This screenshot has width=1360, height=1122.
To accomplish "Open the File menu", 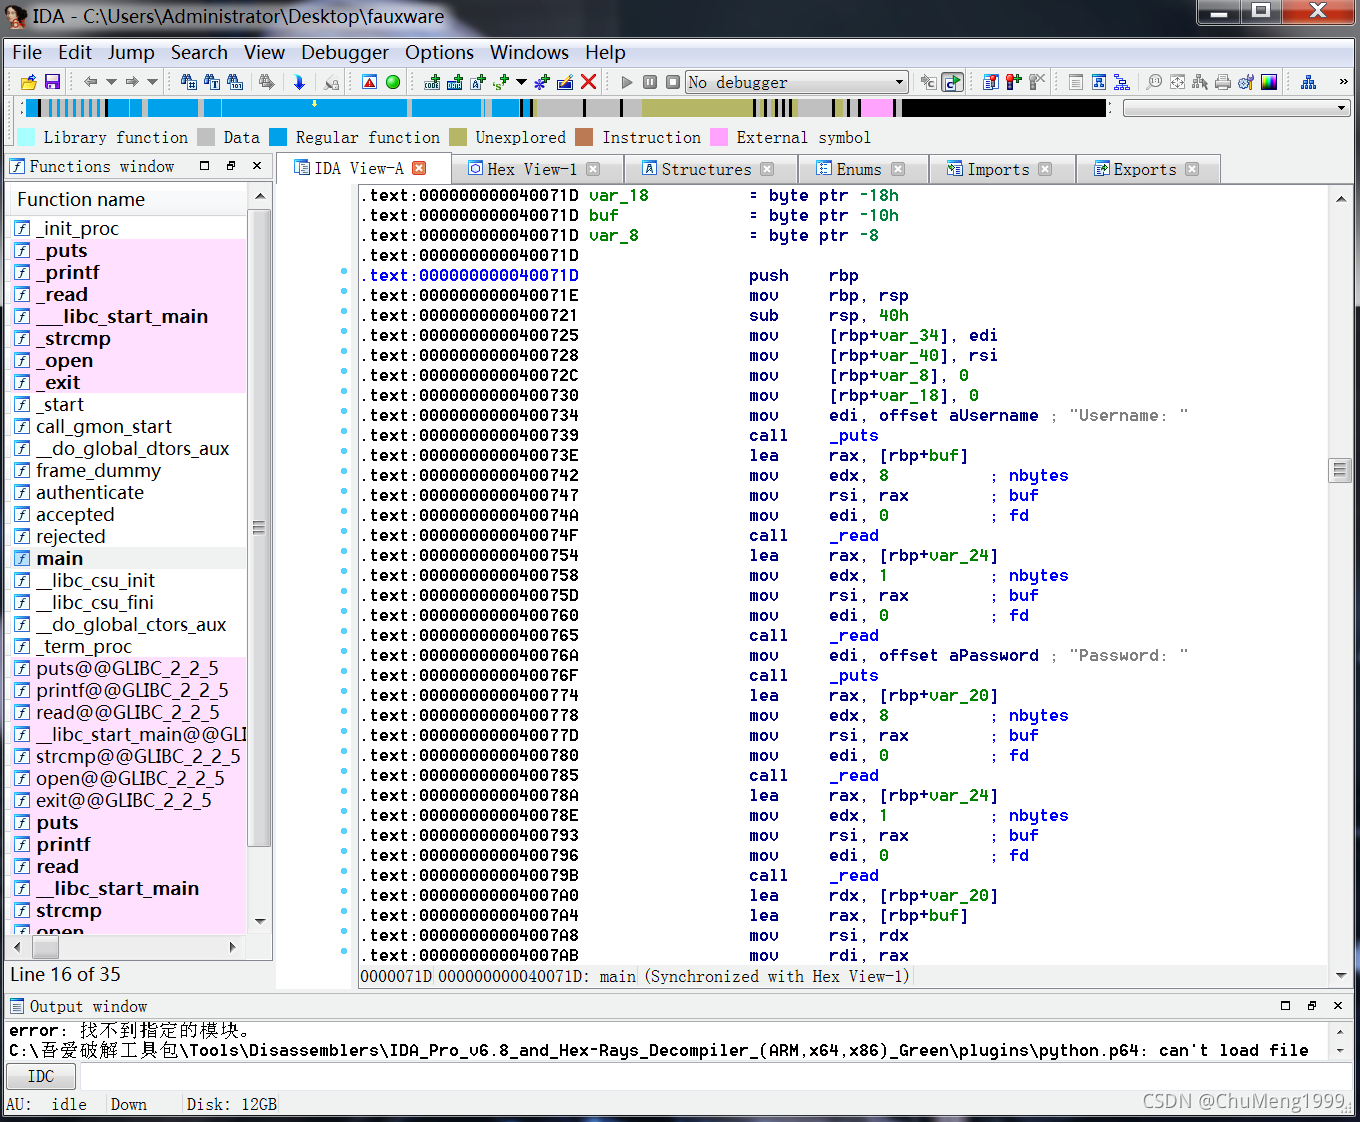I will click(27, 52).
